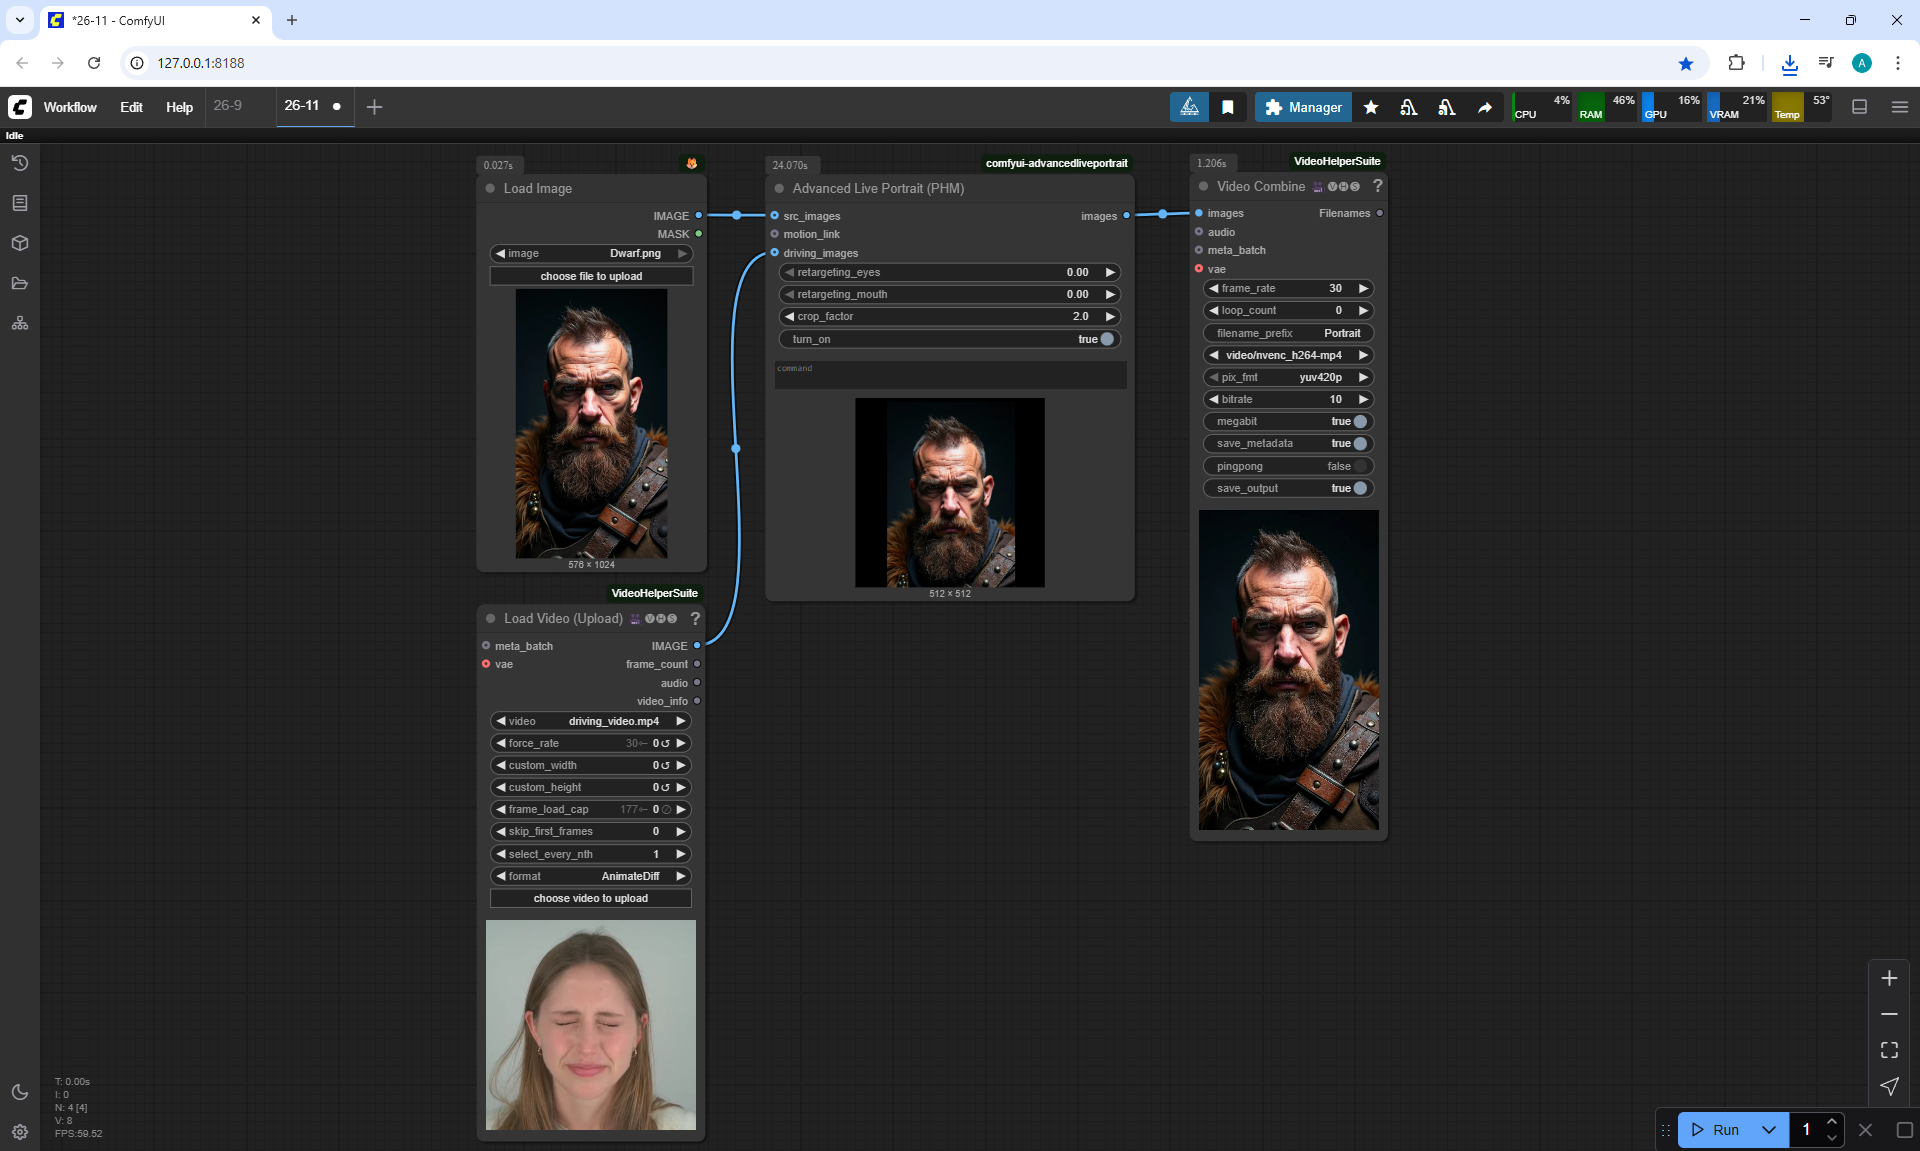
Task: Open the Workflow menu
Action: click(x=70, y=107)
